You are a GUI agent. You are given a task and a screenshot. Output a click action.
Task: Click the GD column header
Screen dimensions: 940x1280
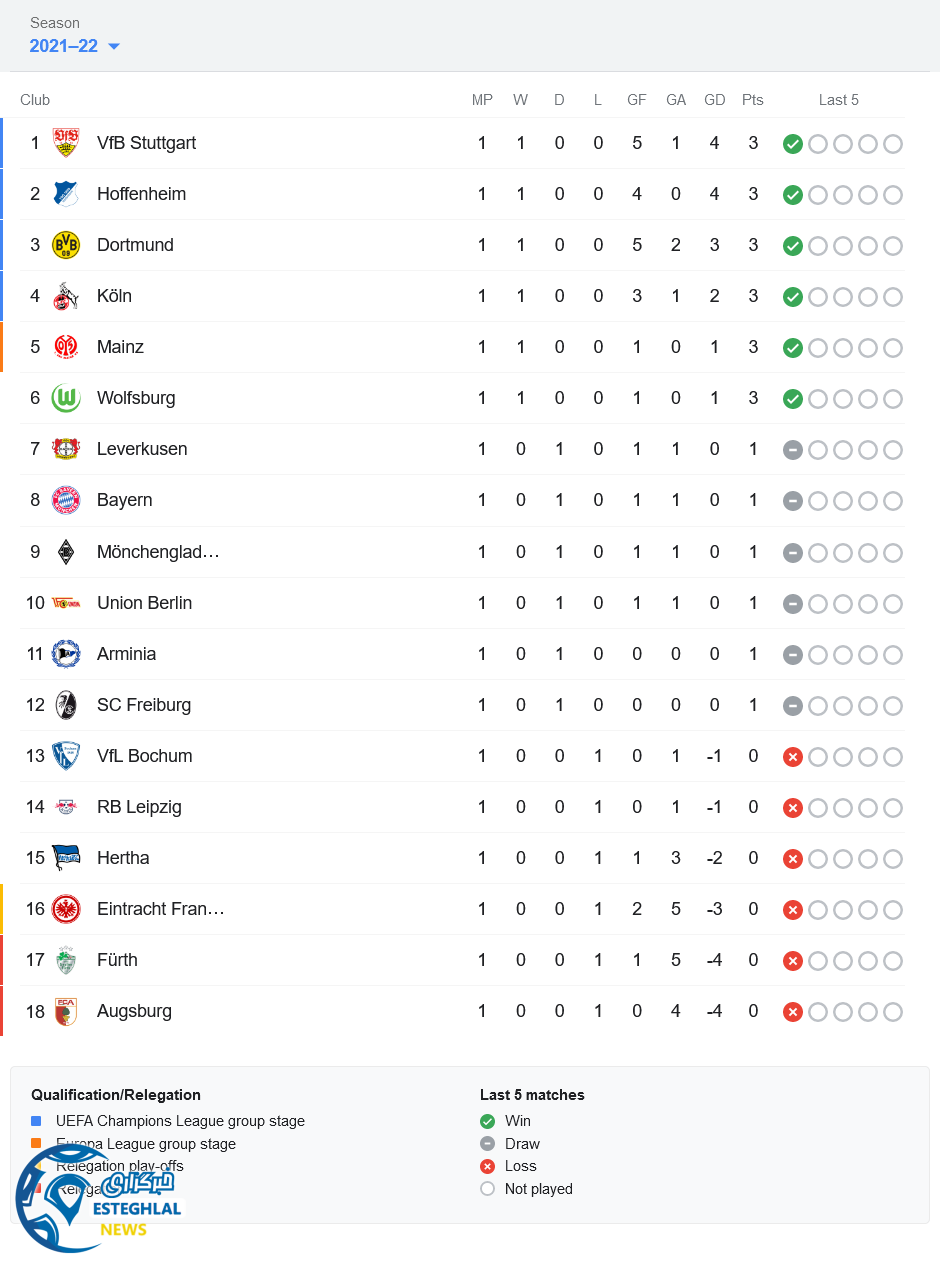point(714,100)
